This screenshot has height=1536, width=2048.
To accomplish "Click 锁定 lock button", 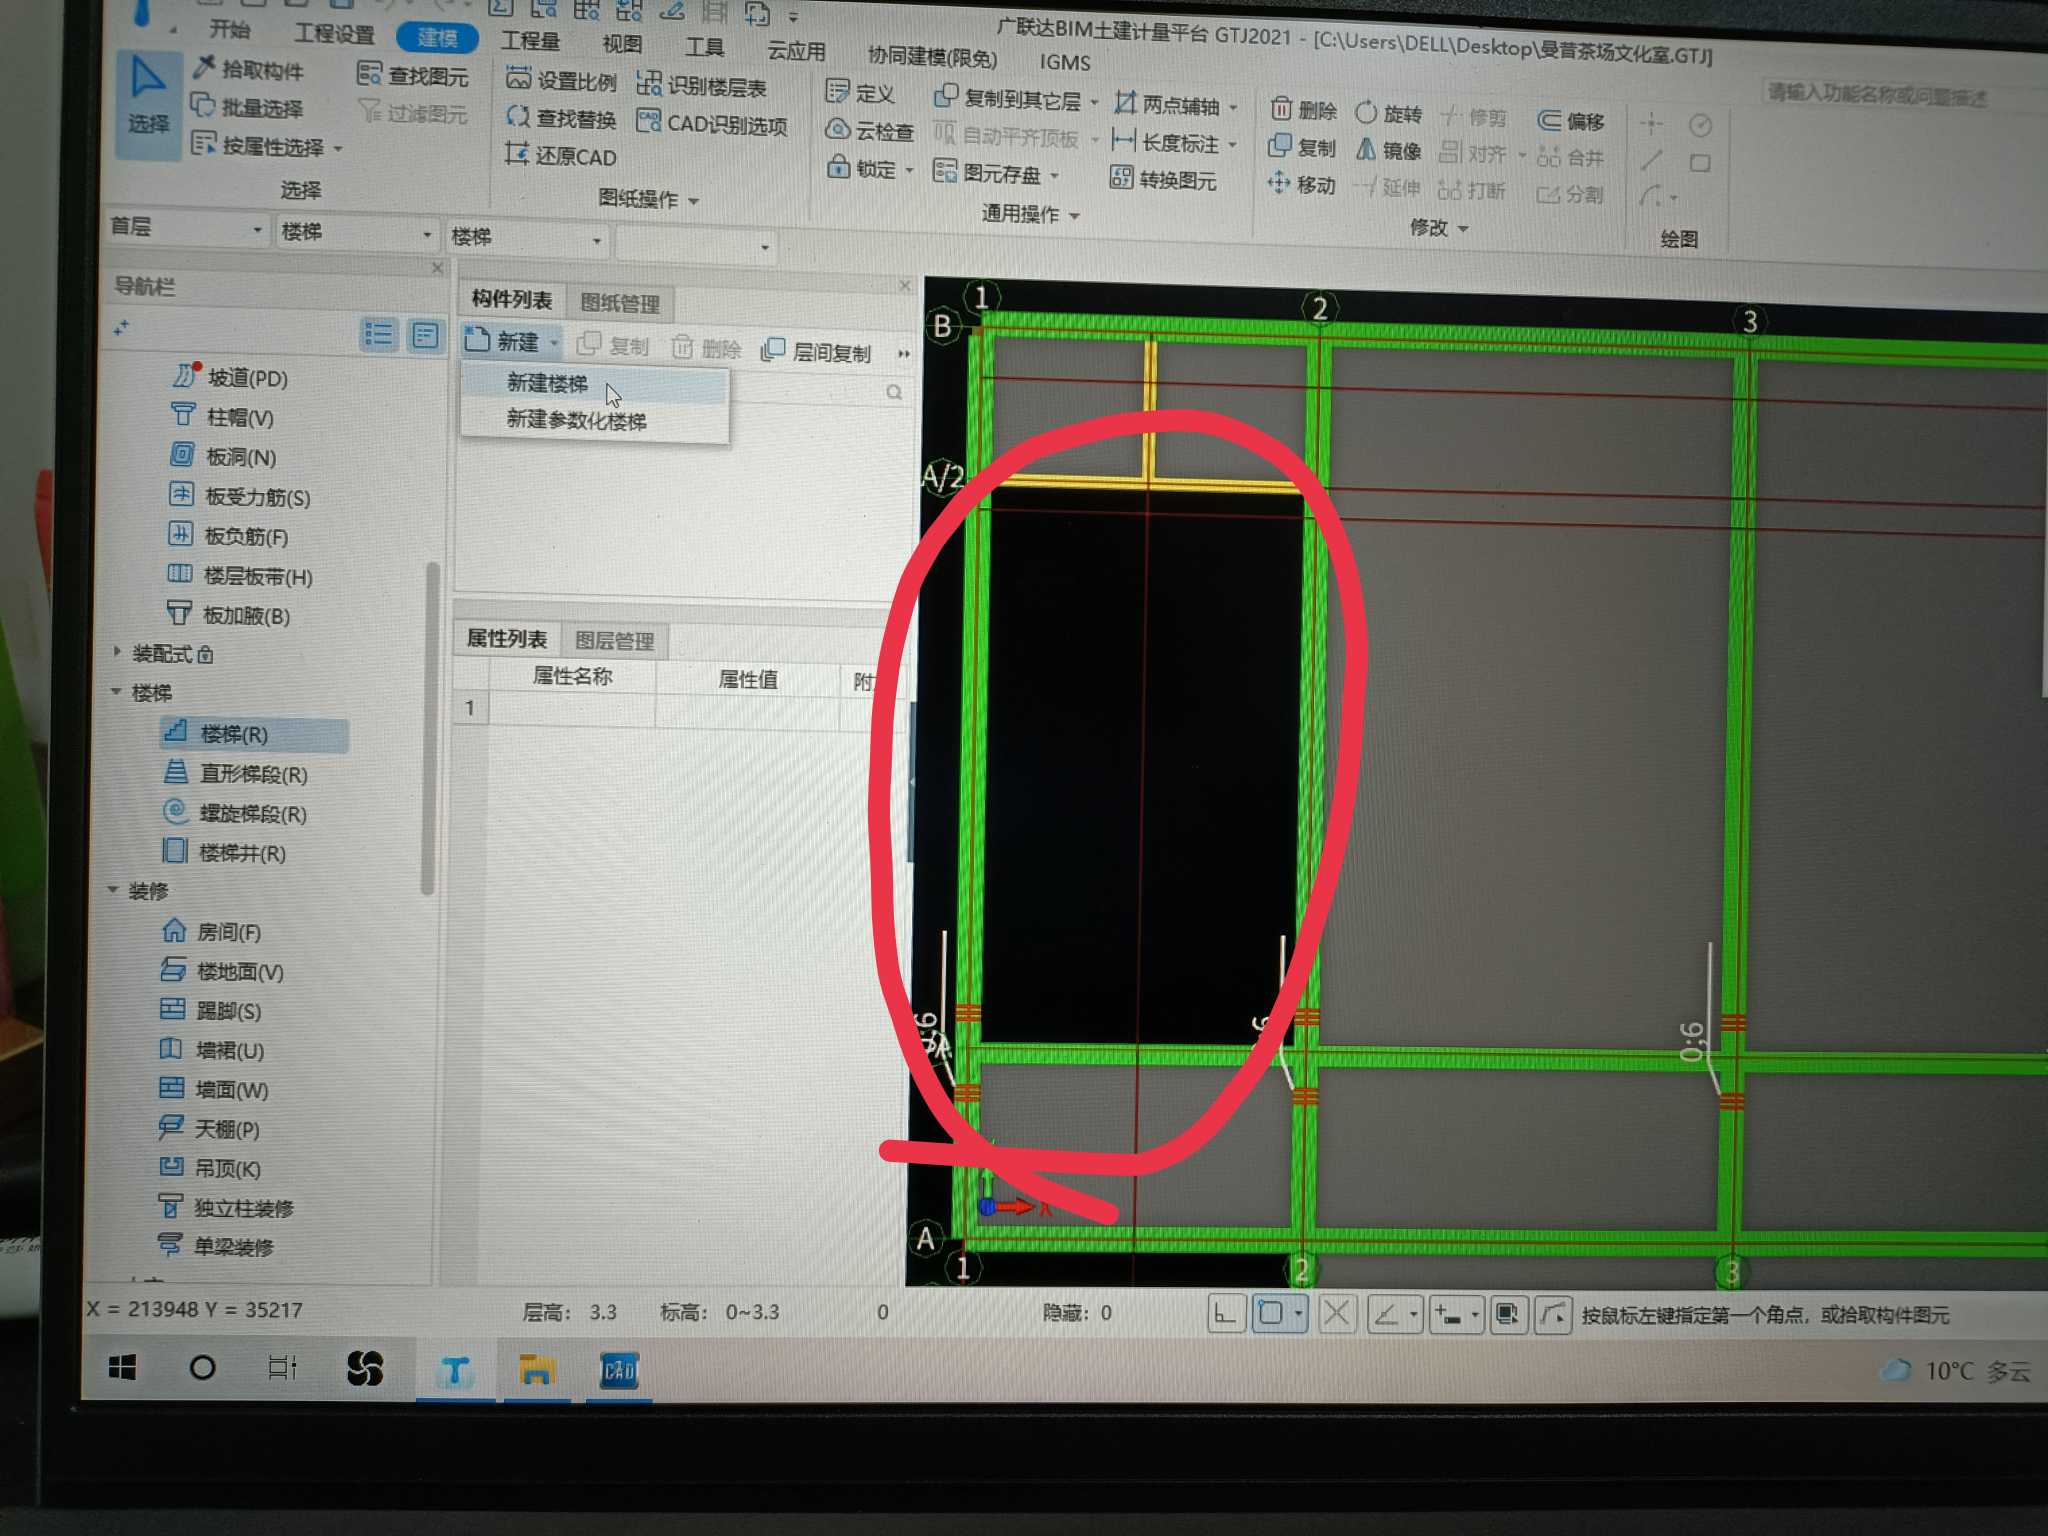I will coord(864,168).
